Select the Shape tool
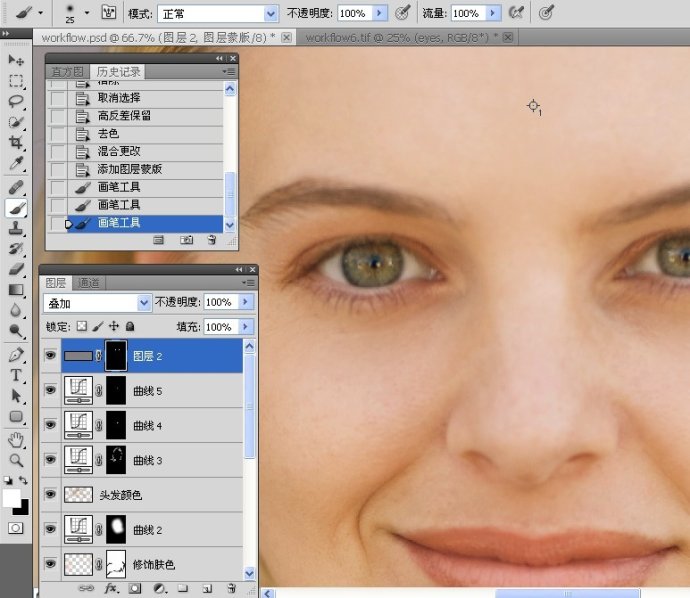690x598 pixels. pyautogui.click(x=16, y=416)
